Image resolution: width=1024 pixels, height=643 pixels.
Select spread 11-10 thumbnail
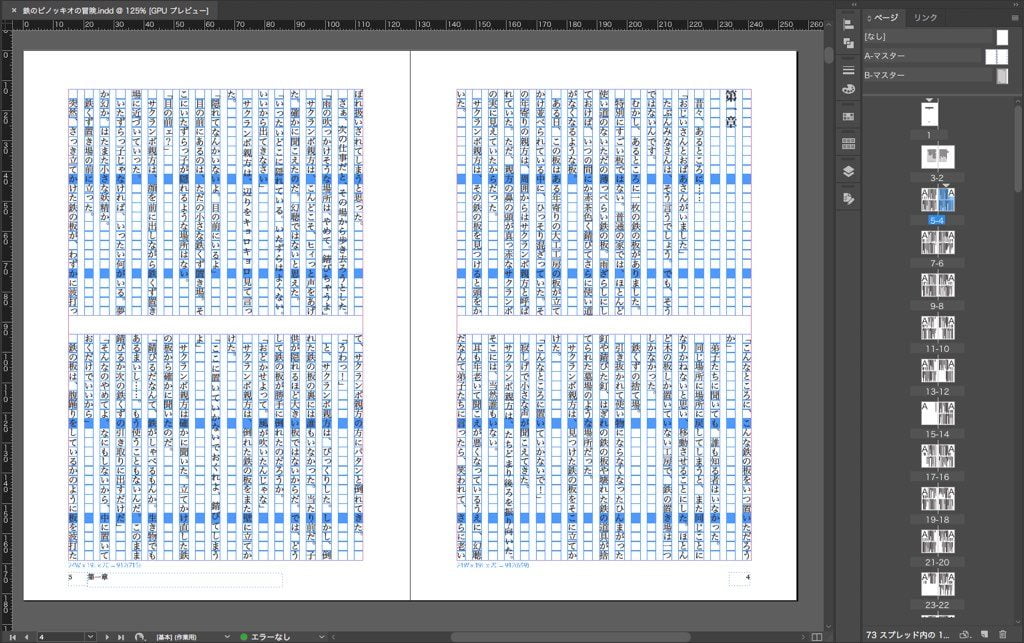tap(937, 328)
